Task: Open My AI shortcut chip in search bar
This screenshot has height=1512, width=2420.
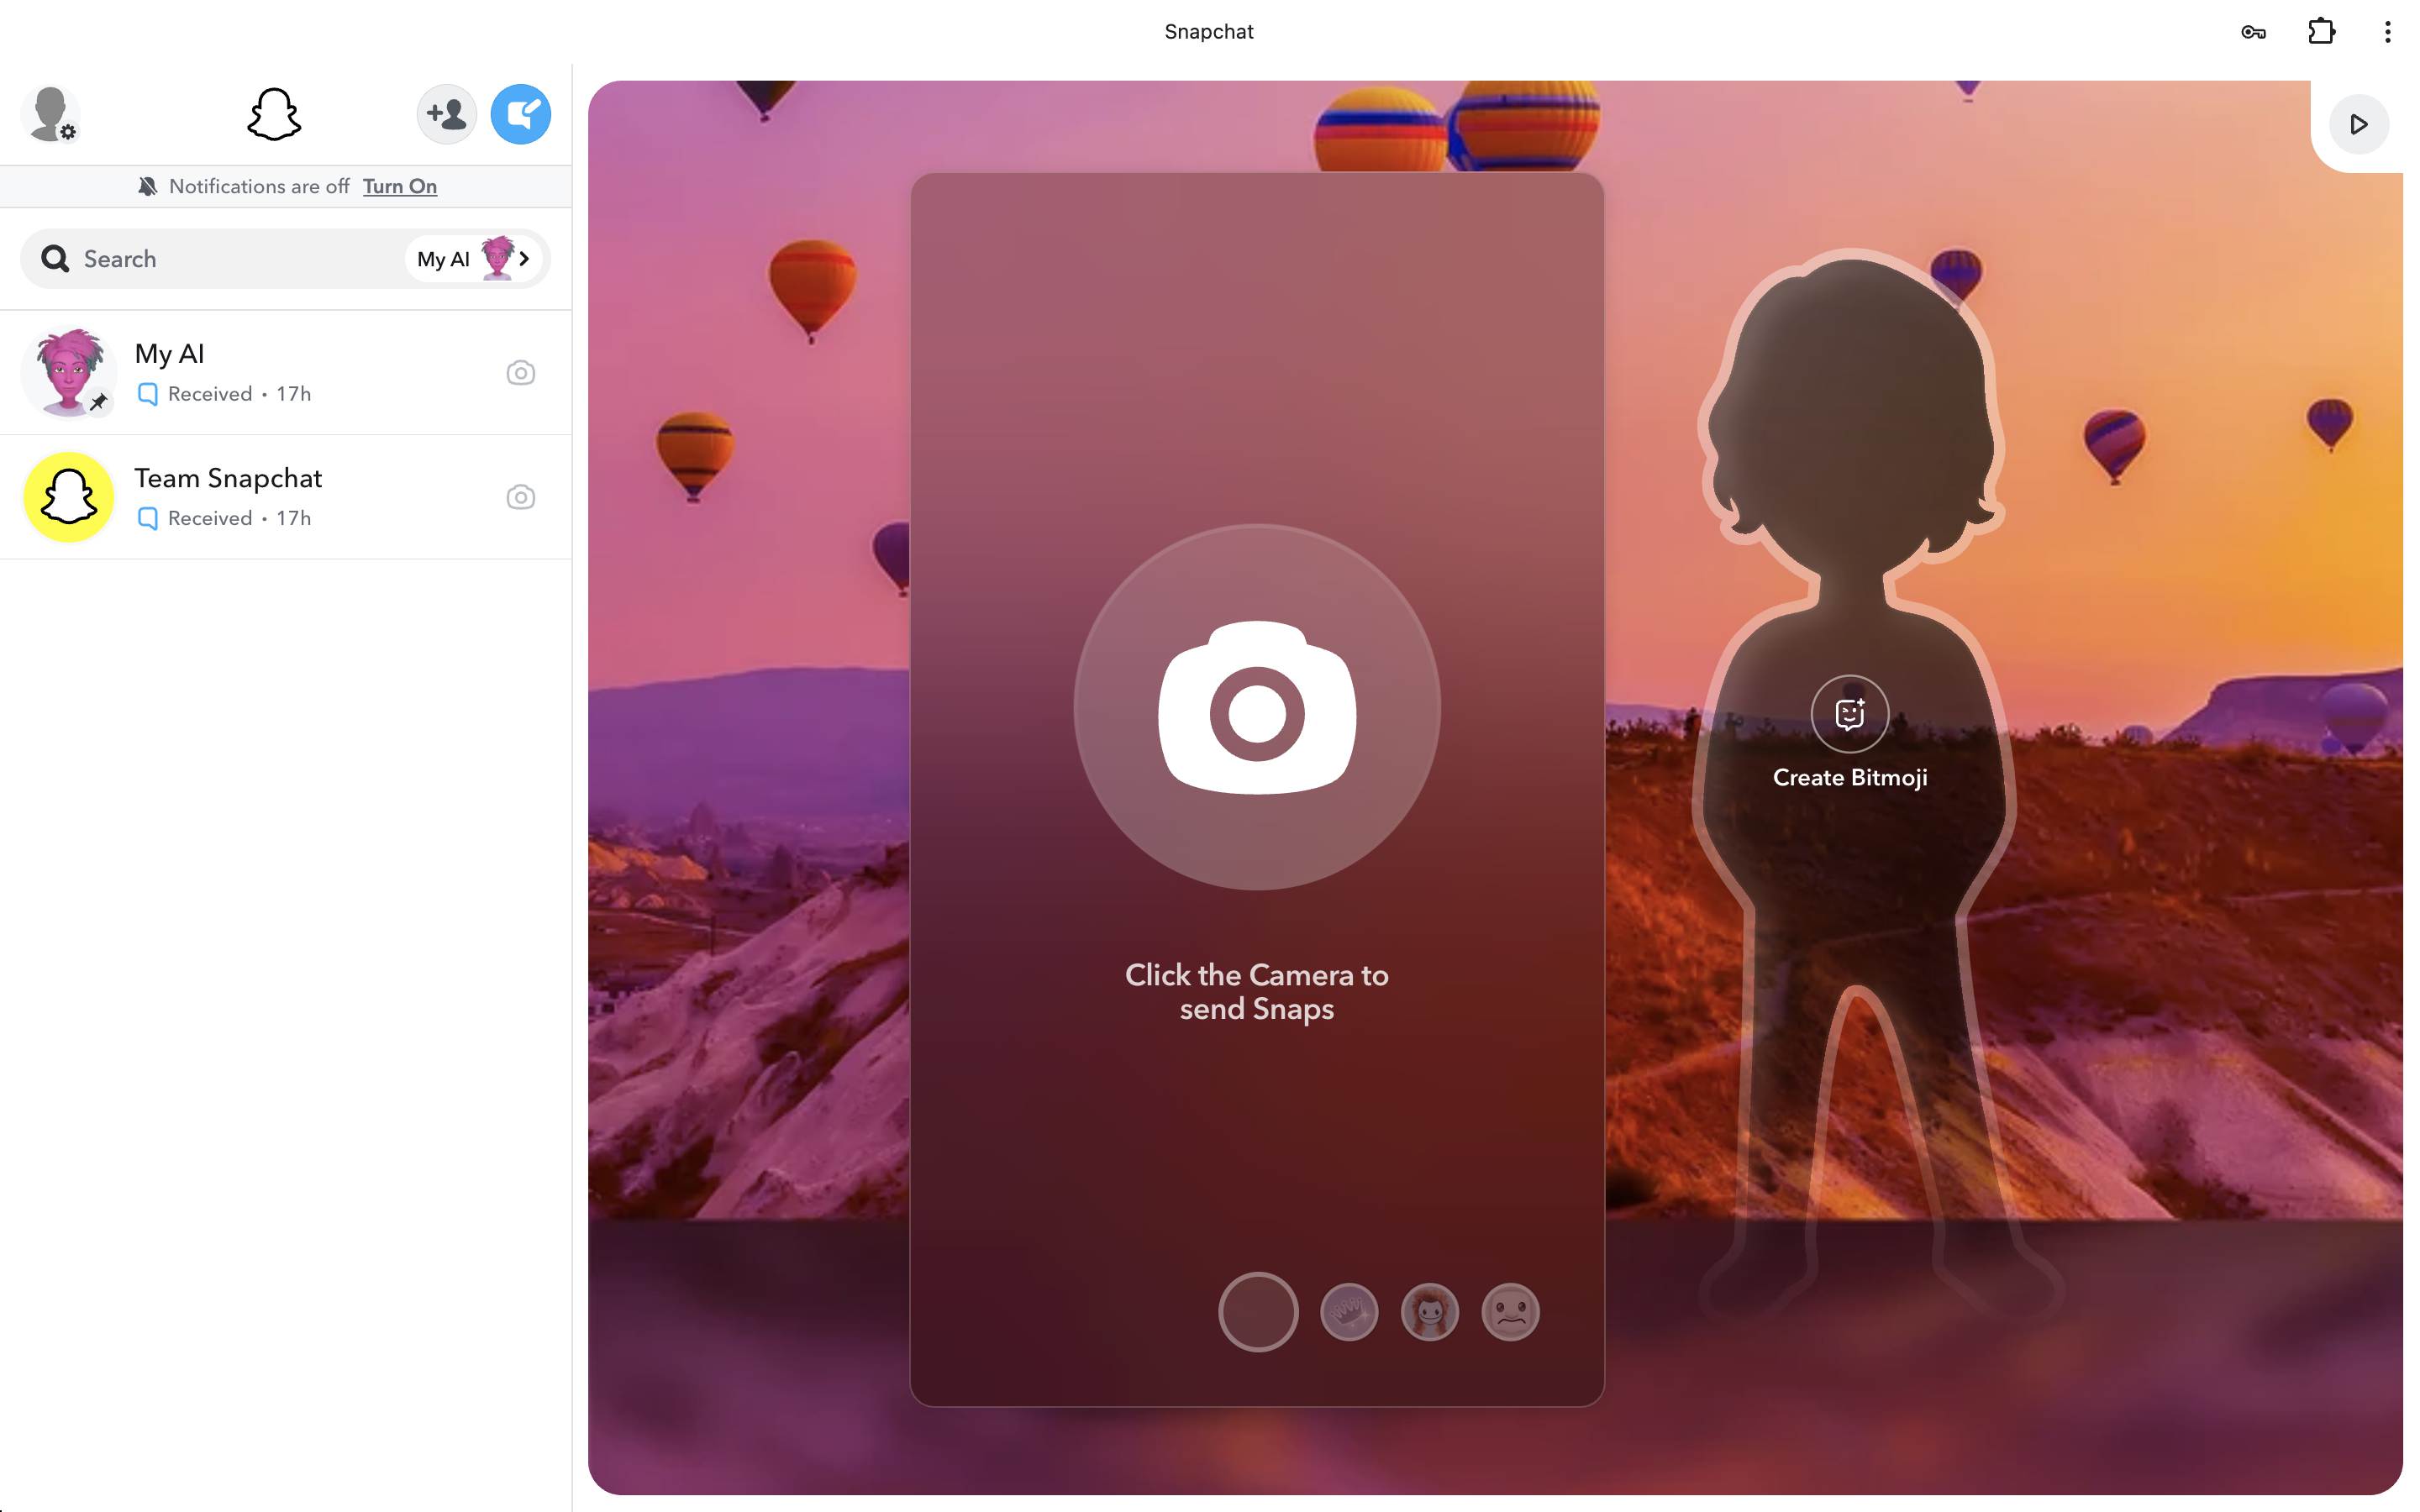Action: pyautogui.click(x=473, y=259)
